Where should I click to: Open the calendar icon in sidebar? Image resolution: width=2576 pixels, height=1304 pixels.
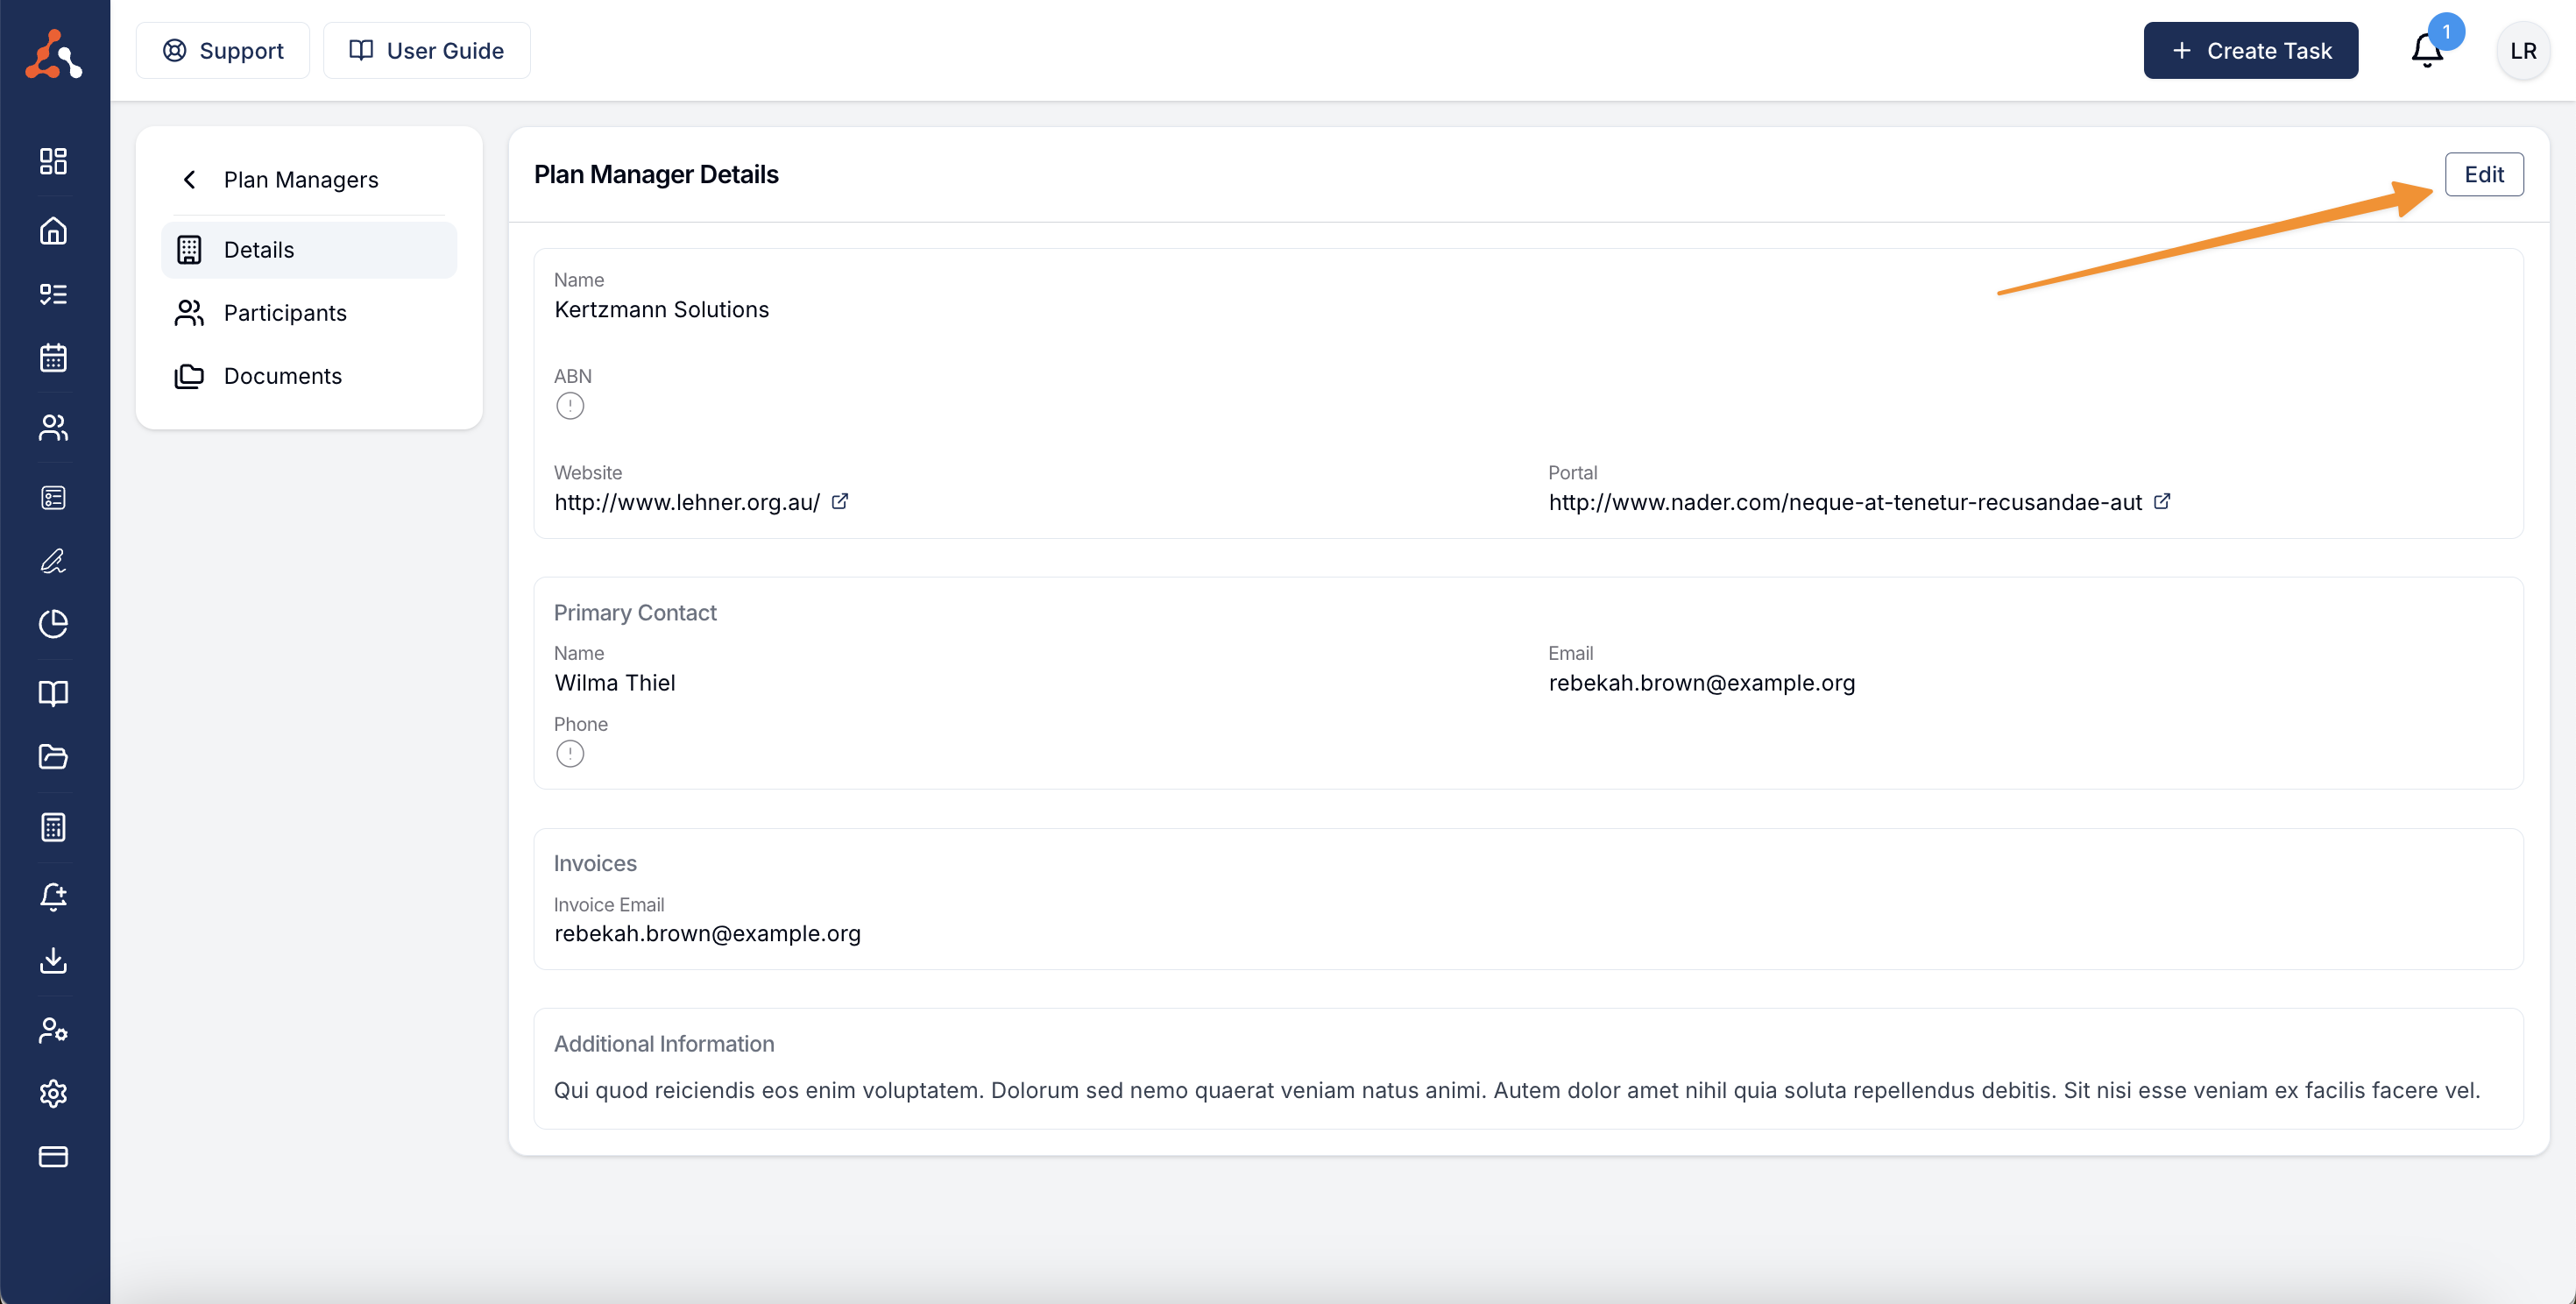(x=53, y=358)
